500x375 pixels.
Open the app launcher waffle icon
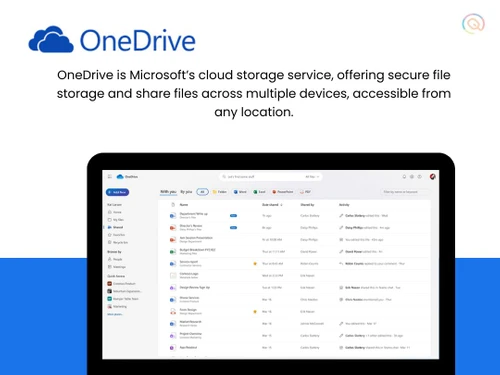(110, 176)
